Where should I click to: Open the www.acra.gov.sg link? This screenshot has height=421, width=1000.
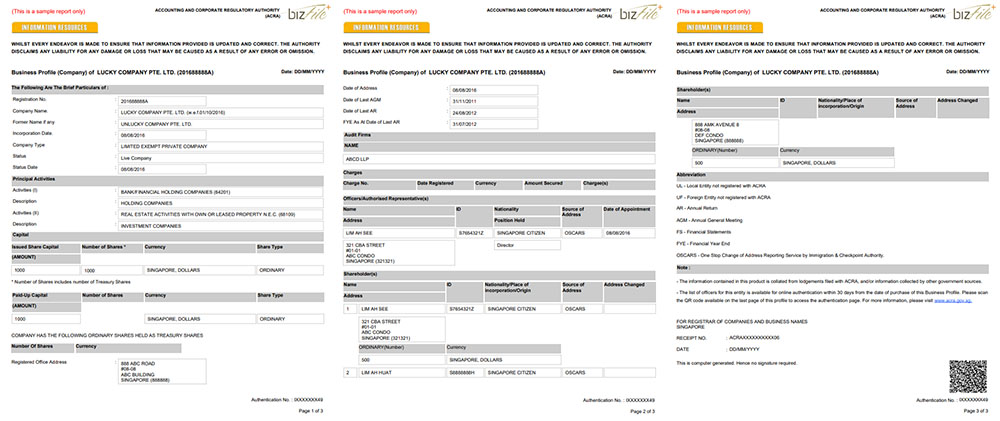(953, 300)
